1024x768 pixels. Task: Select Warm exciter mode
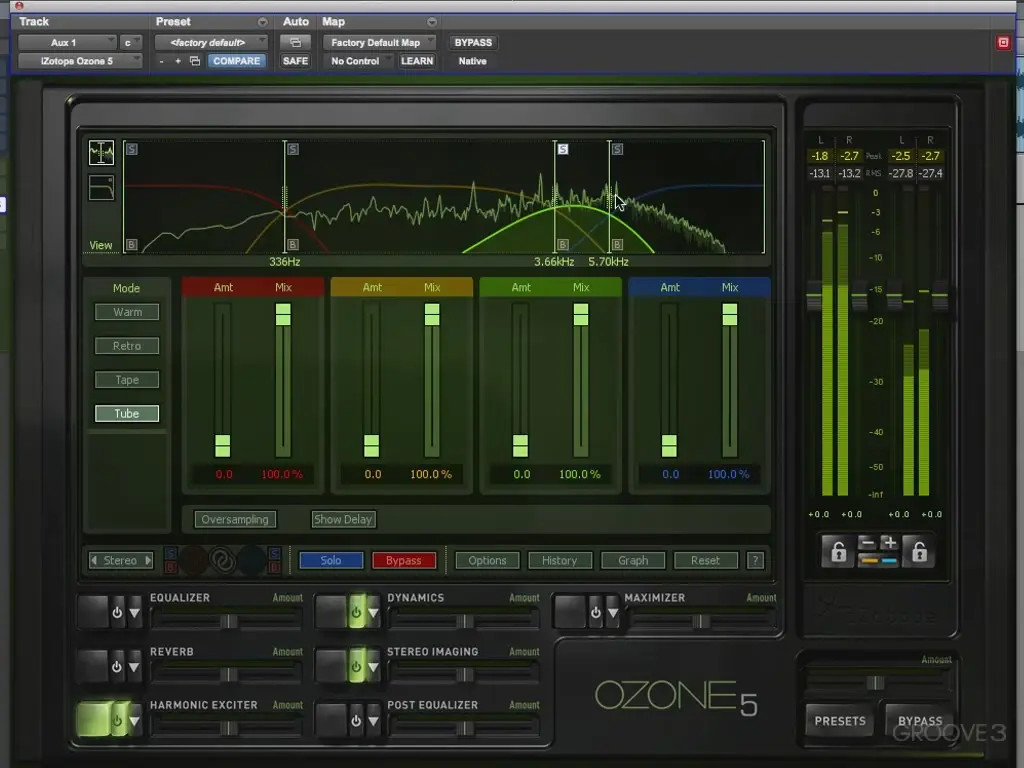click(127, 312)
